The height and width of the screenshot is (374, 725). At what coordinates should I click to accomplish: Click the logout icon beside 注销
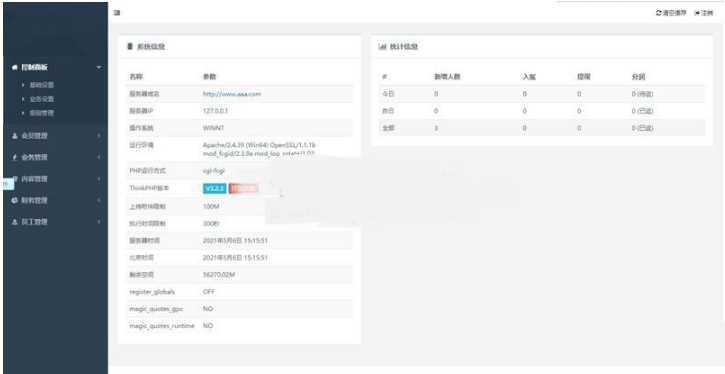[697, 13]
